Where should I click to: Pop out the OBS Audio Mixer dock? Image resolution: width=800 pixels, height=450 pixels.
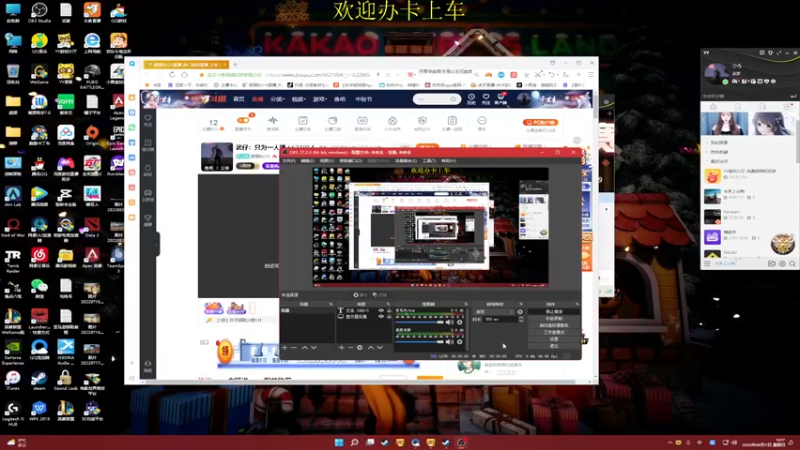click(x=466, y=304)
